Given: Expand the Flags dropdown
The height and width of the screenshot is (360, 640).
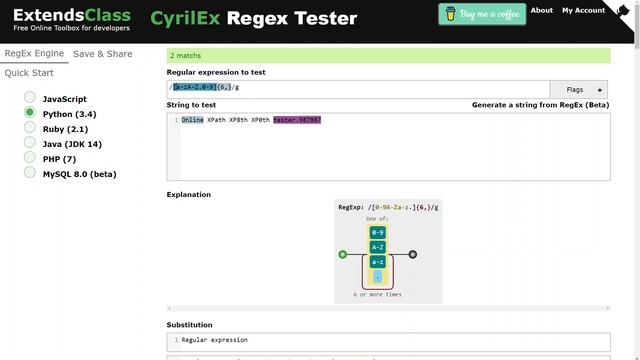Looking at the screenshot, I should click(x=578, y=89).
